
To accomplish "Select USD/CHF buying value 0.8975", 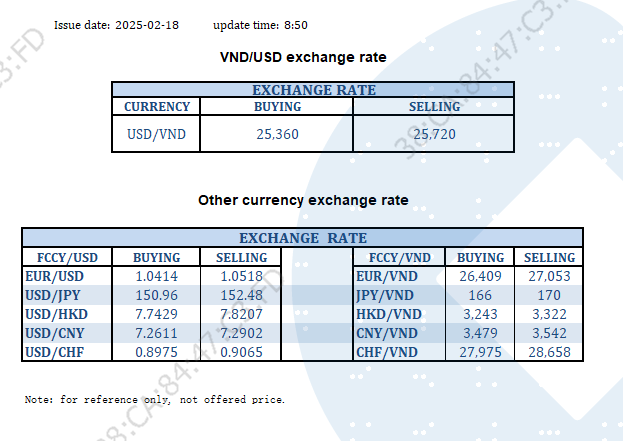I will click(155, 352).
